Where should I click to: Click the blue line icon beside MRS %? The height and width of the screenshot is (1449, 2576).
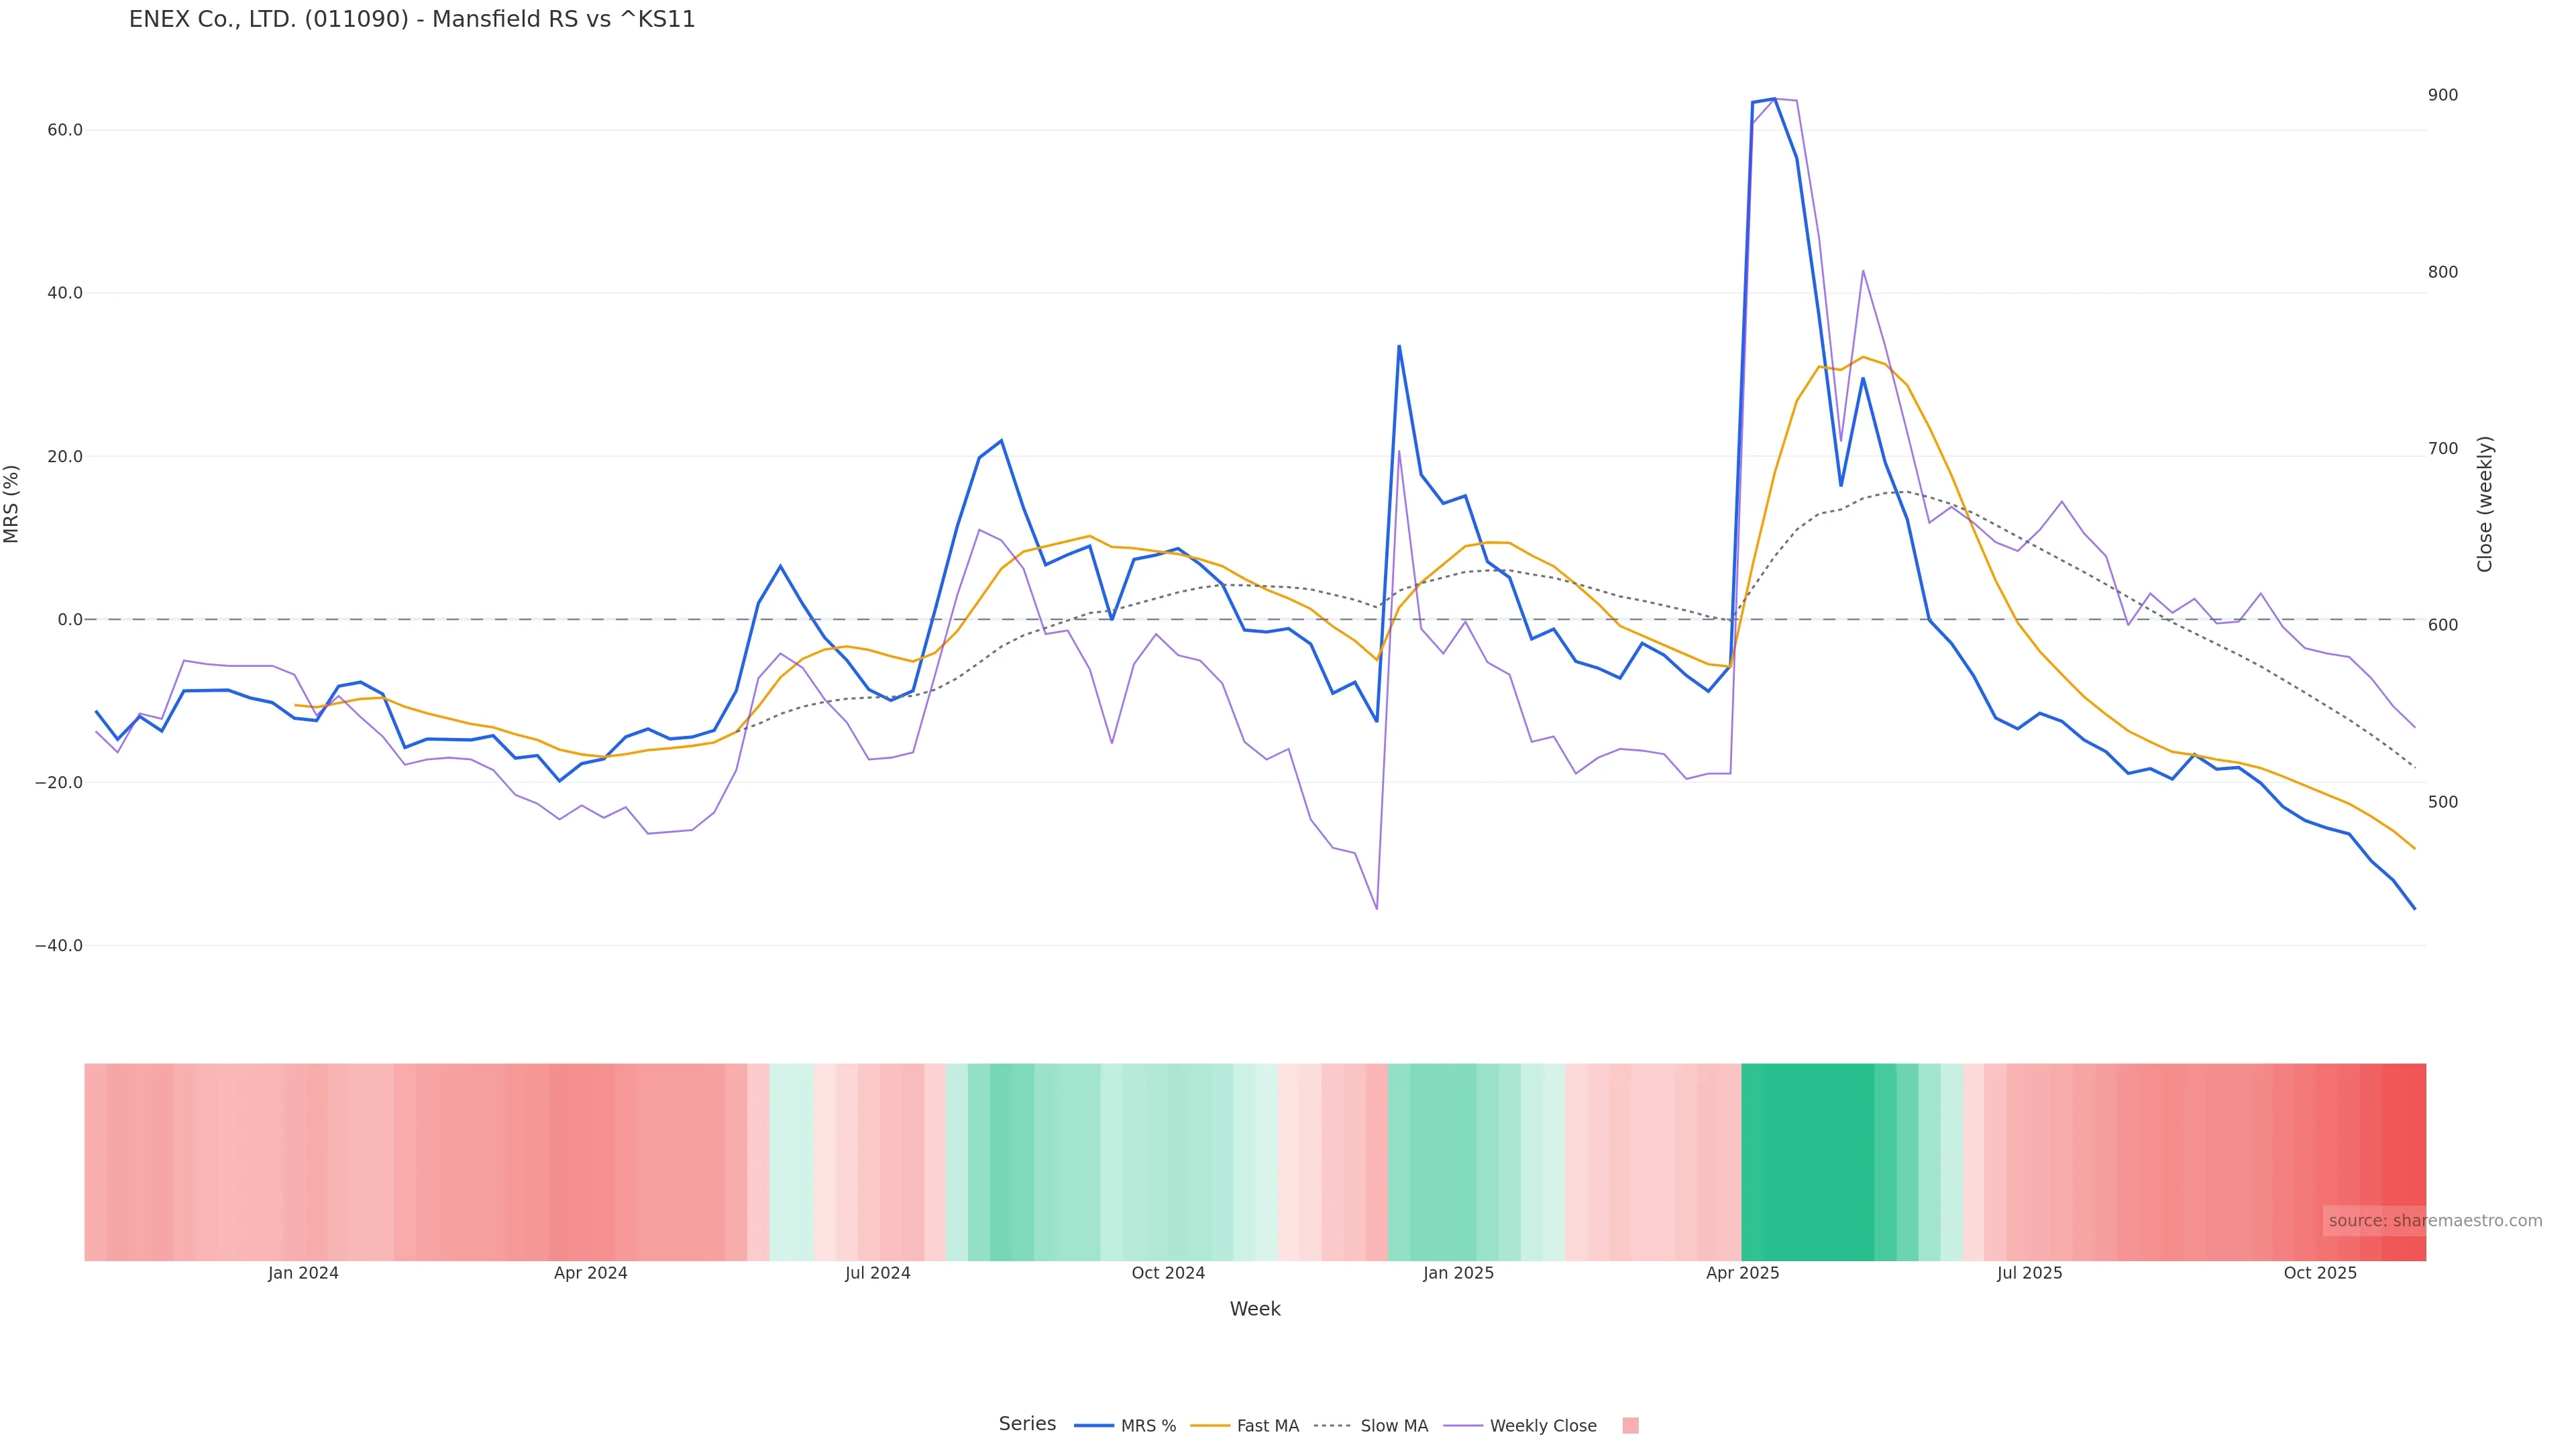point(1093,1426)
